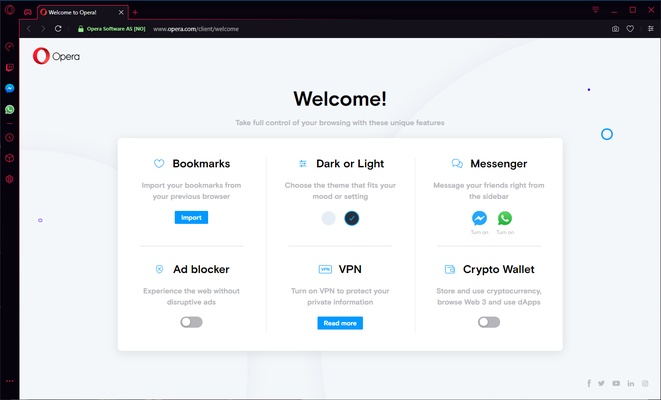
Task: Click the Ad blocker heading
Action: point(201,269)
